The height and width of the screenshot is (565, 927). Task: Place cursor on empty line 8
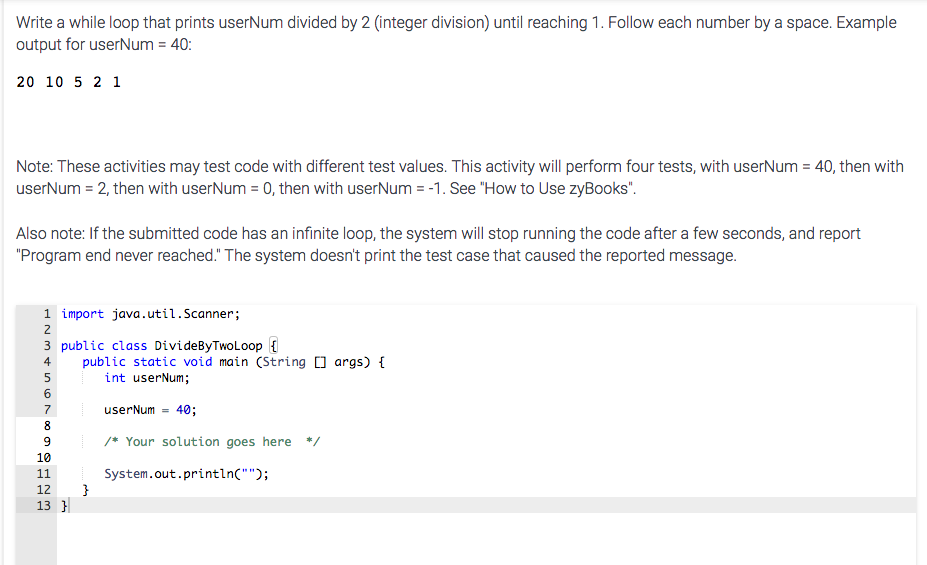point(486,426)
